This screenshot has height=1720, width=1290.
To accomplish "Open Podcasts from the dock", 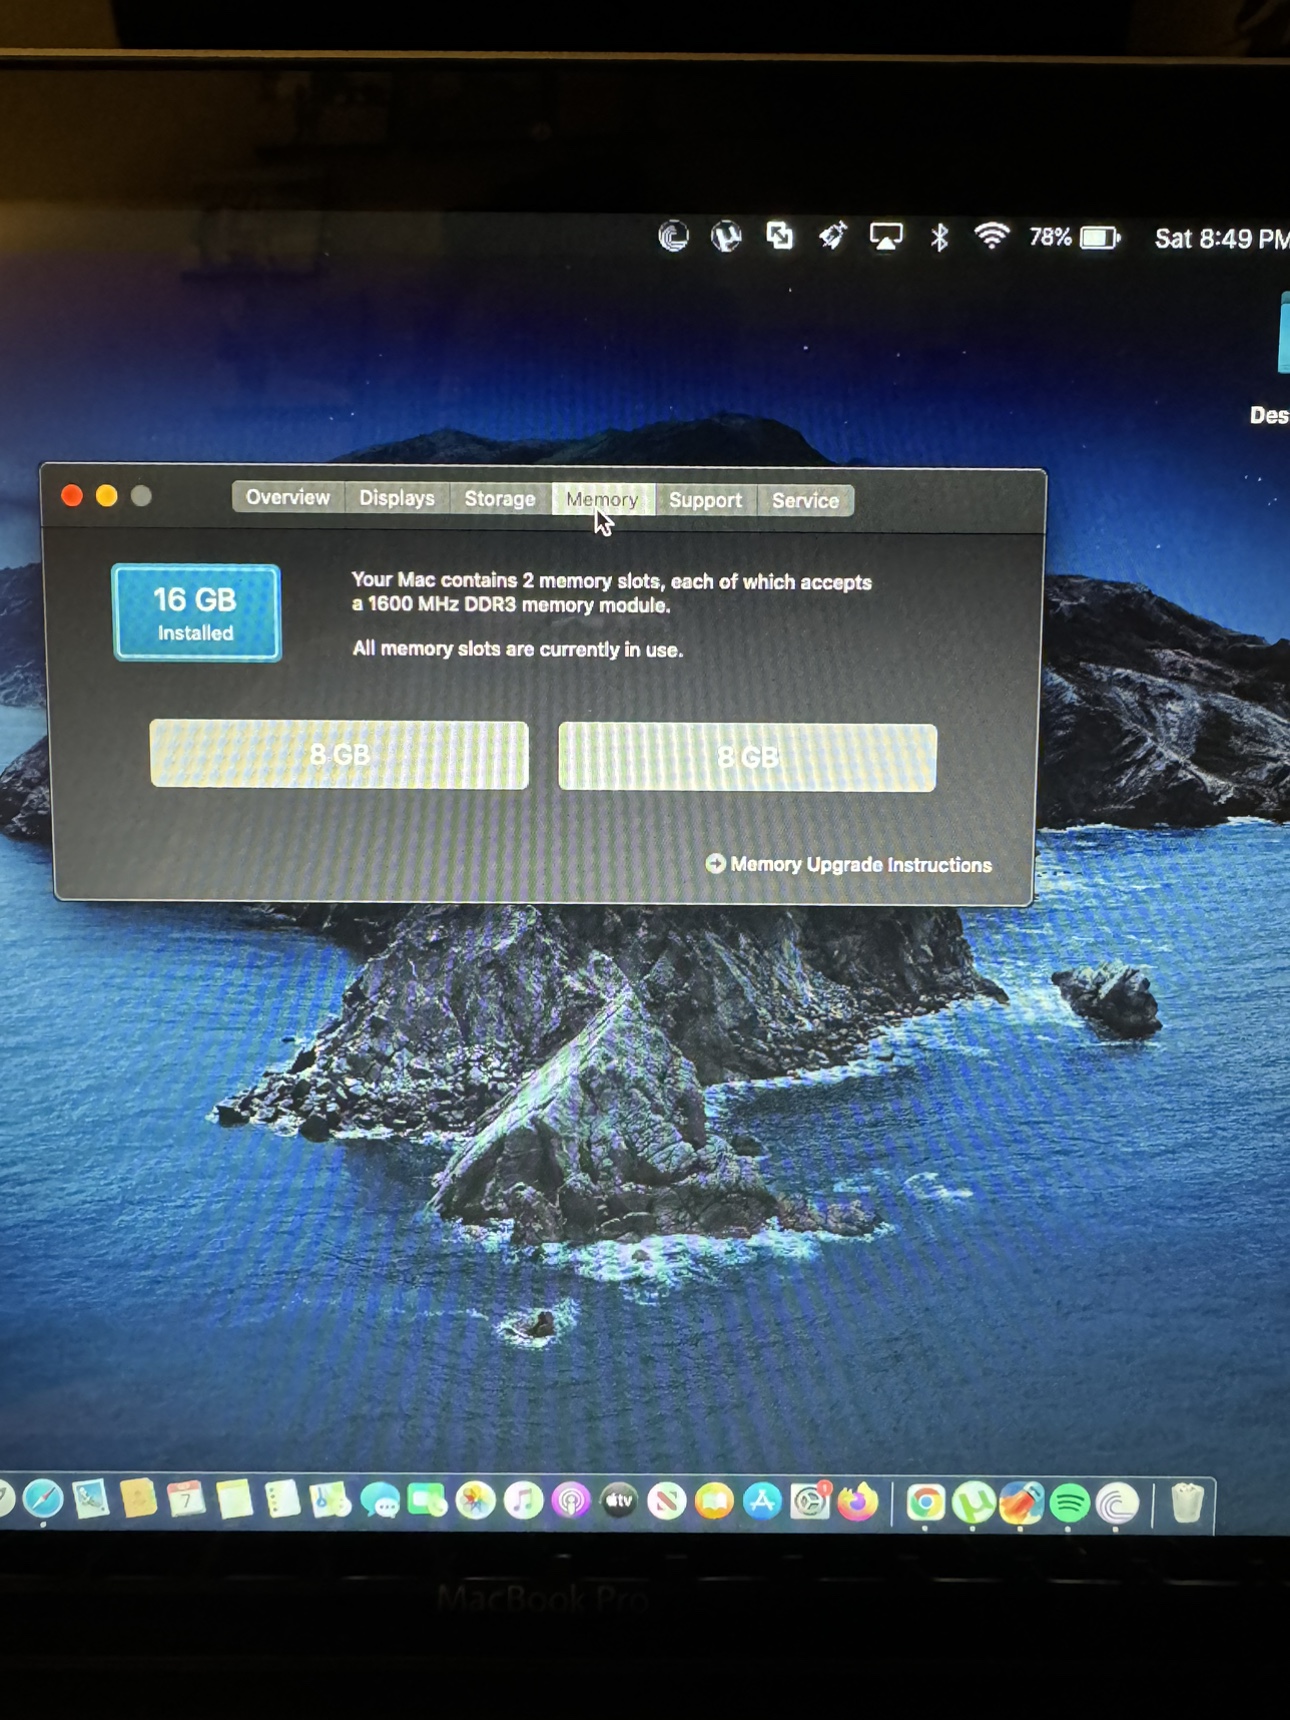I will pyautogui.click(x=571, y=1501).
